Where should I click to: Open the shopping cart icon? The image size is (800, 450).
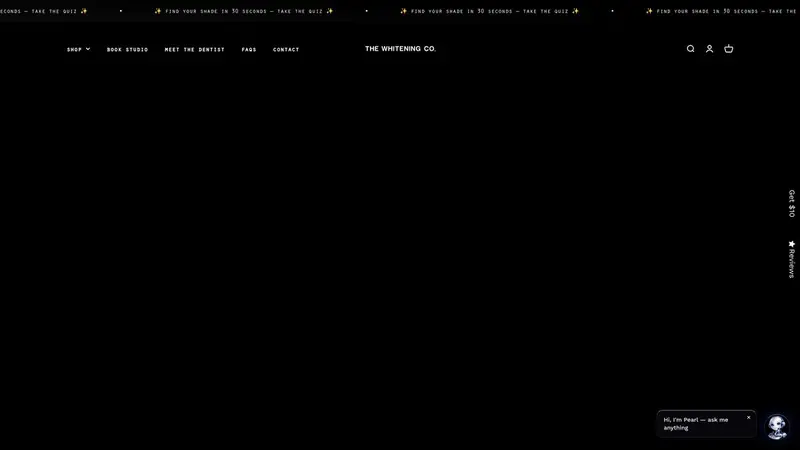point(729,49)
